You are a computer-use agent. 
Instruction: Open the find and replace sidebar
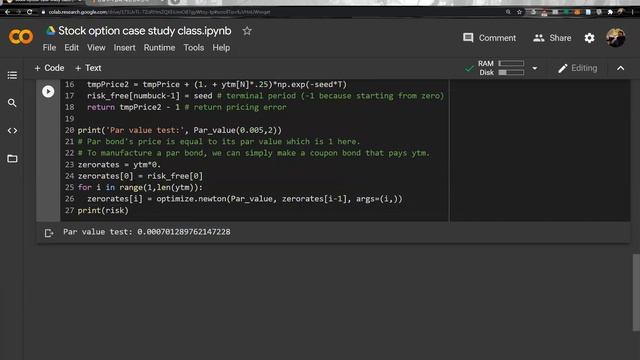pyautogui.click(x=12, y=103)
